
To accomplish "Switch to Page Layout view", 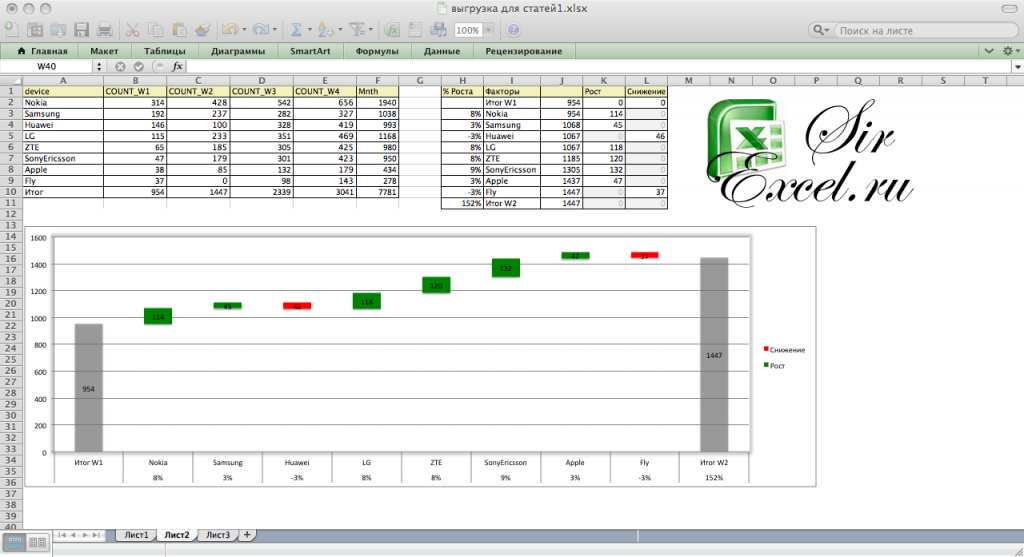I will [x=37, y=542].
